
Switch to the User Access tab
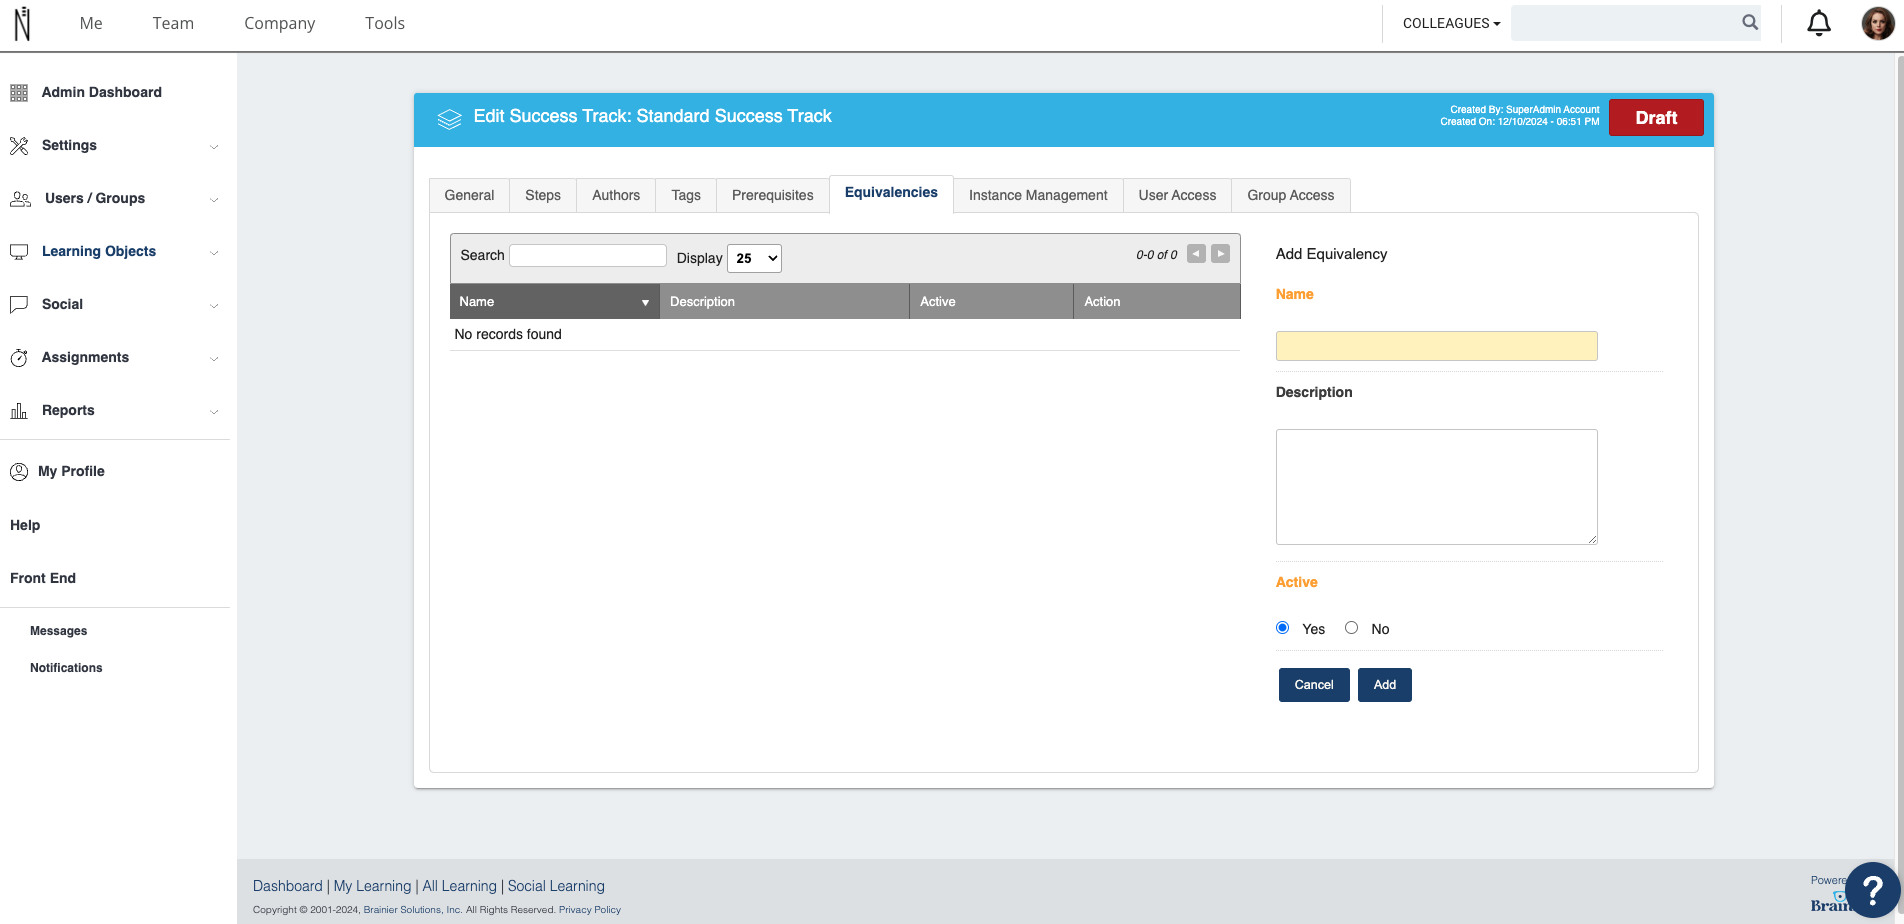pyautogui.click(x=1177, y=195)
